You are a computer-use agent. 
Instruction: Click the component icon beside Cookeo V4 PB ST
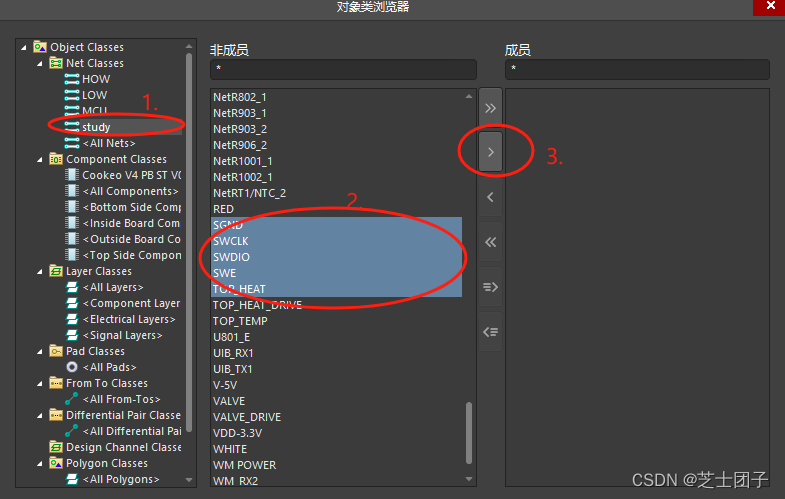tap(72, 175)
